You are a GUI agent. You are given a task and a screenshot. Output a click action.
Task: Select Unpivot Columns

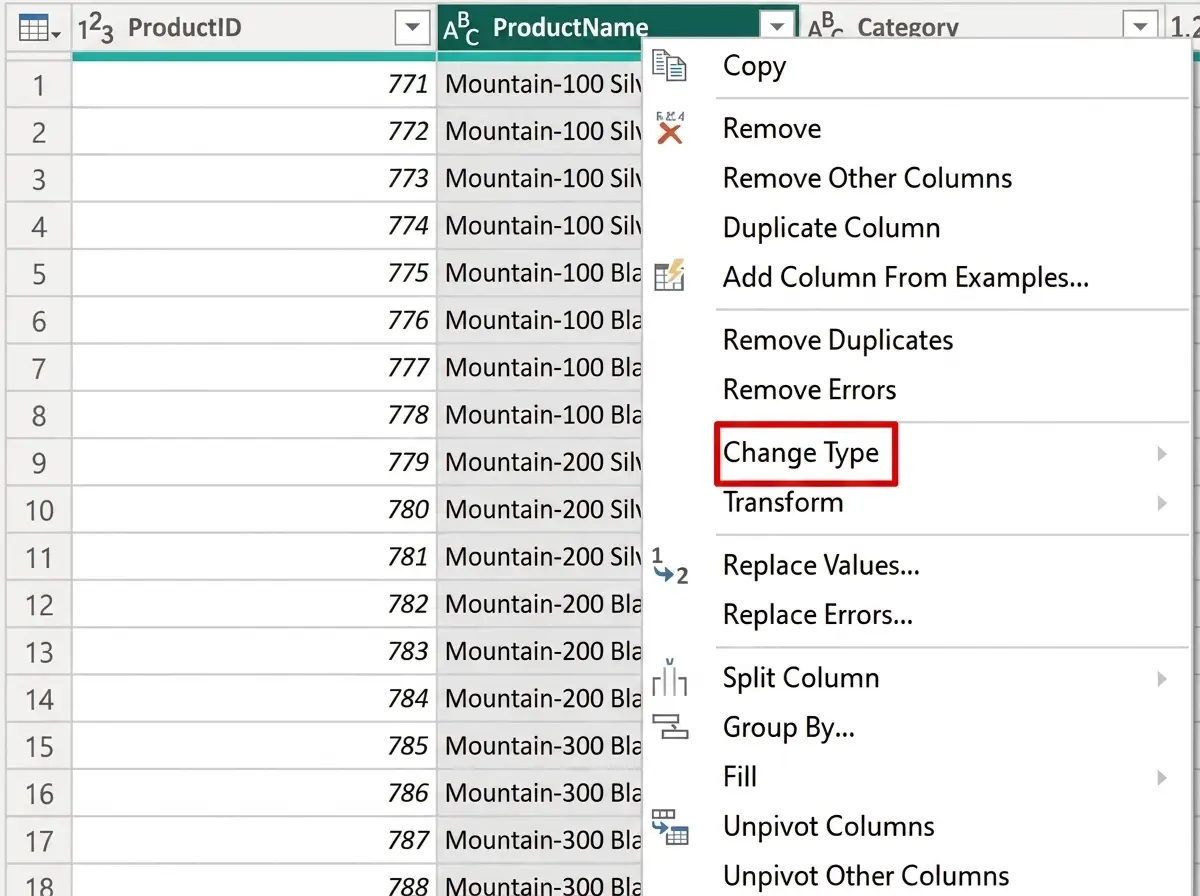point(829,827)
